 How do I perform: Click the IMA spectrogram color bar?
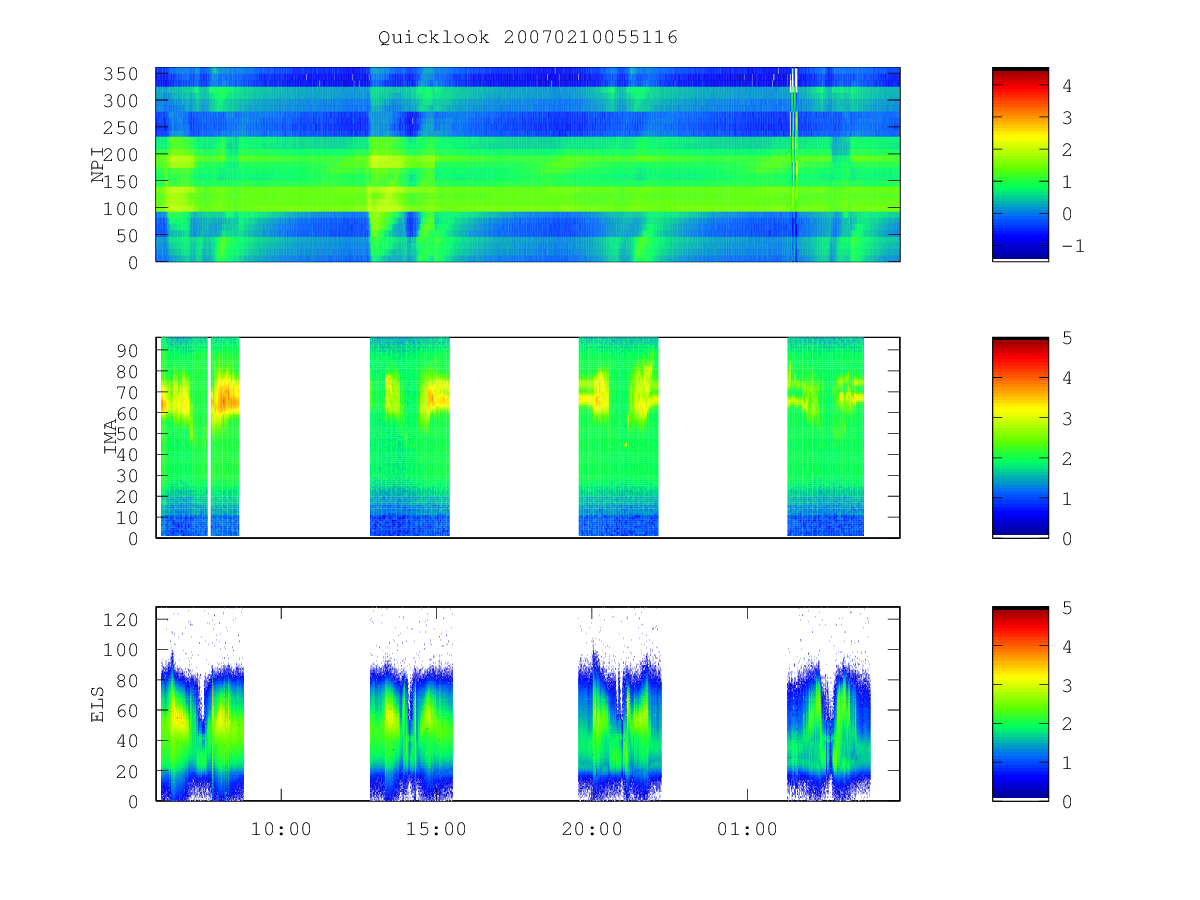click(1020, 437)
